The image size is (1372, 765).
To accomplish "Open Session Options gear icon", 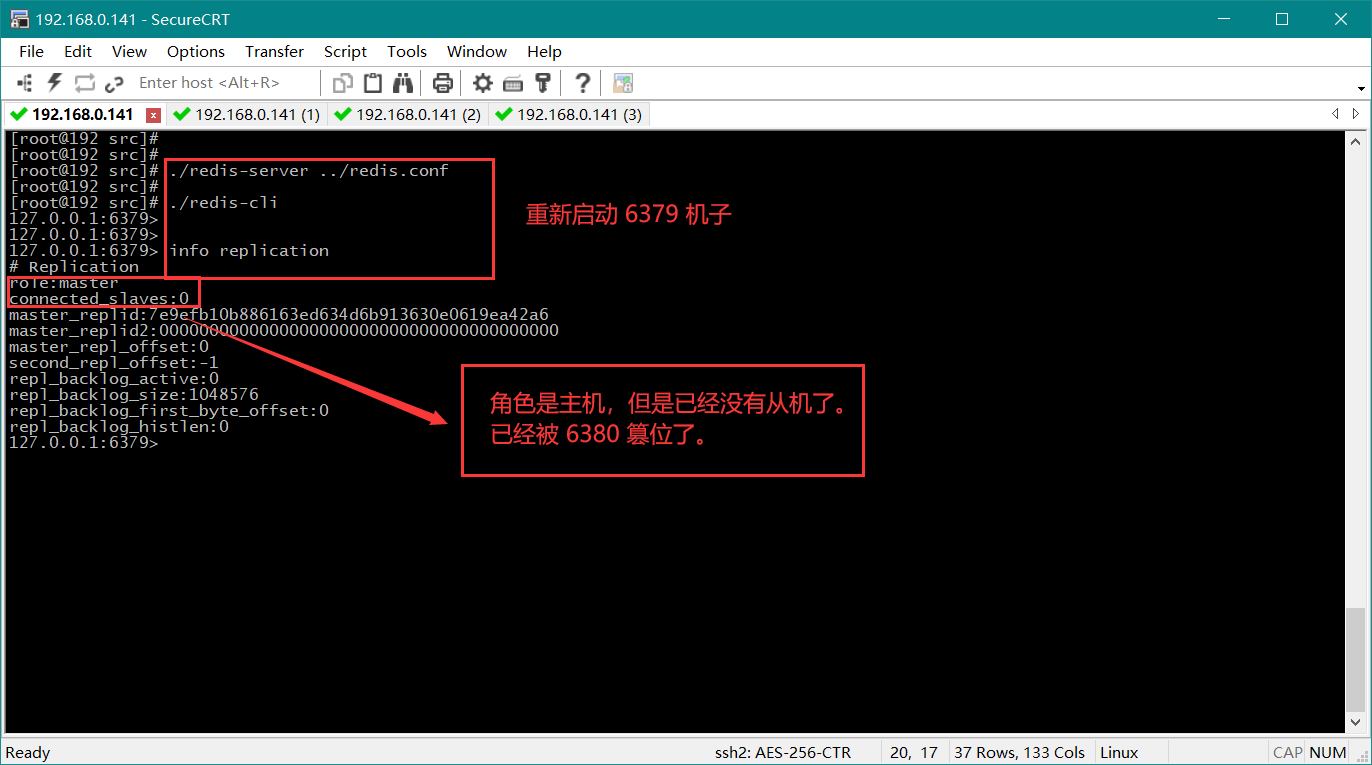I will [483, 83].
